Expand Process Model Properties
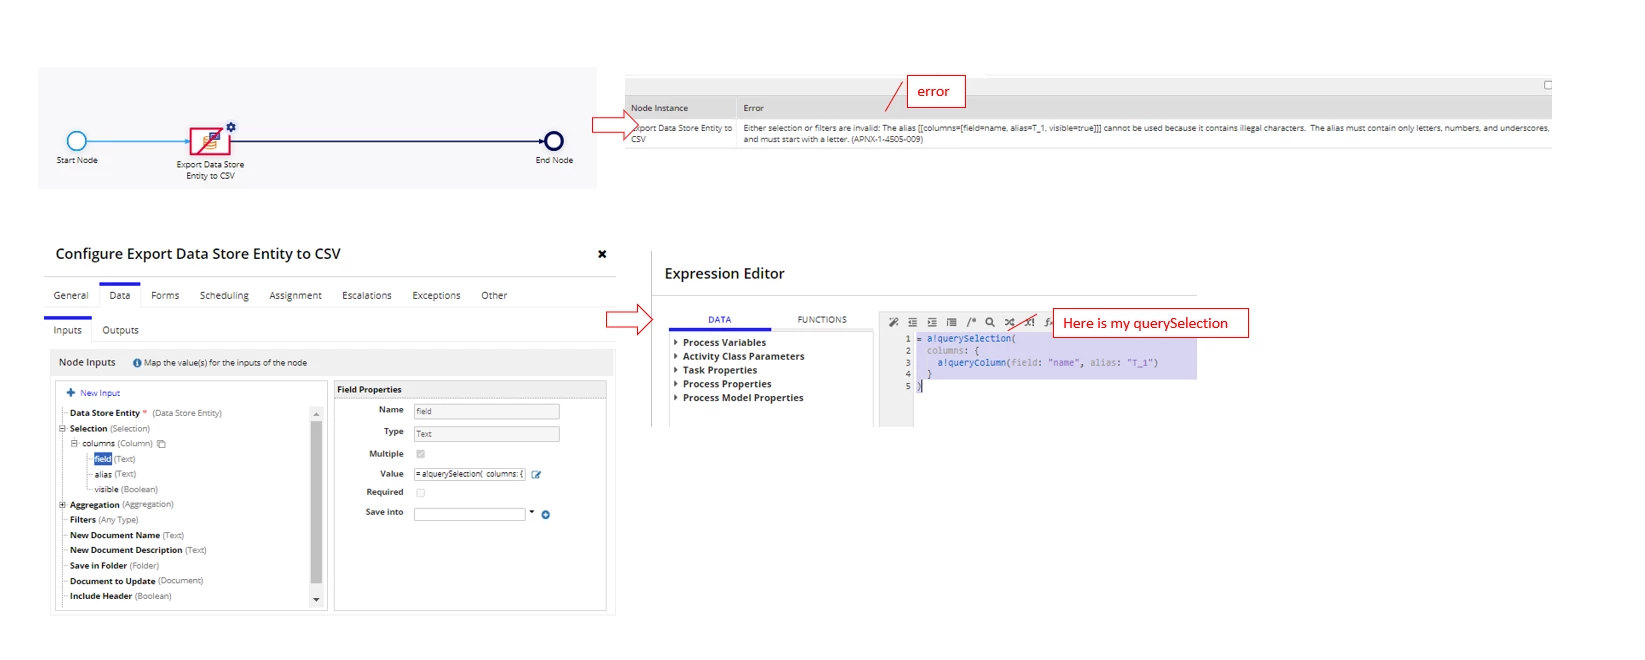The width and height of the screenshot is (1645, 660). (676, 398)
